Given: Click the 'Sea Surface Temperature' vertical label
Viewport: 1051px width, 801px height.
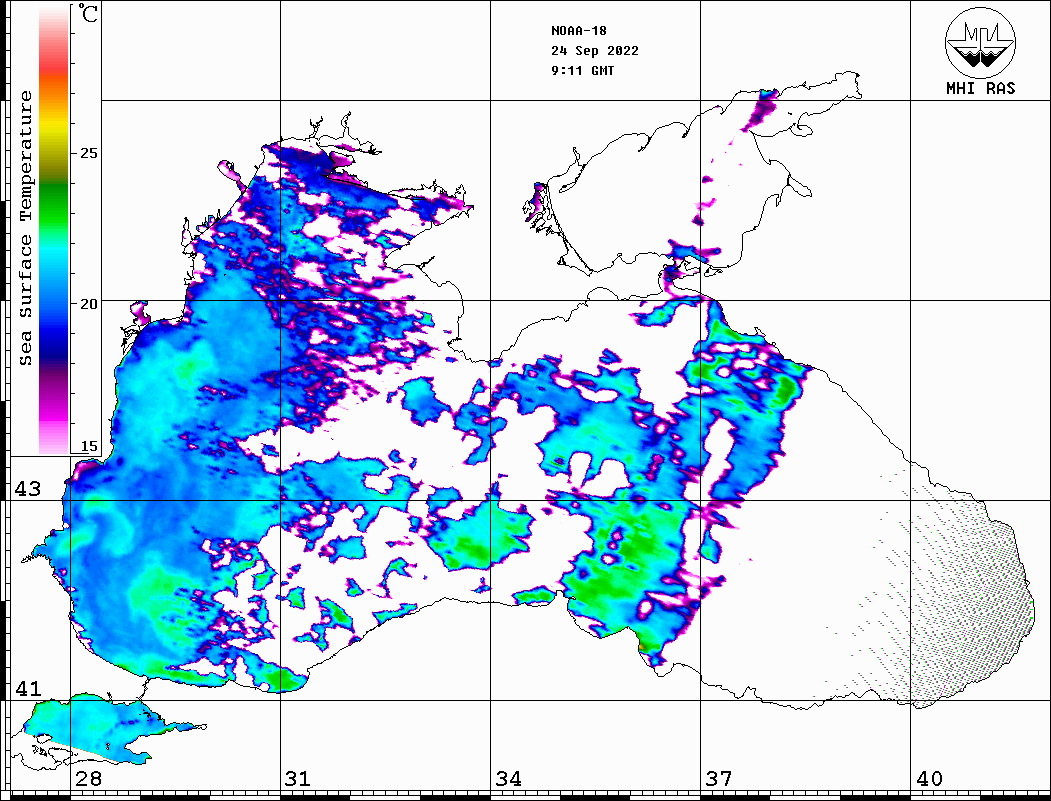Looking at the screenshot, I should coord(25,228).
